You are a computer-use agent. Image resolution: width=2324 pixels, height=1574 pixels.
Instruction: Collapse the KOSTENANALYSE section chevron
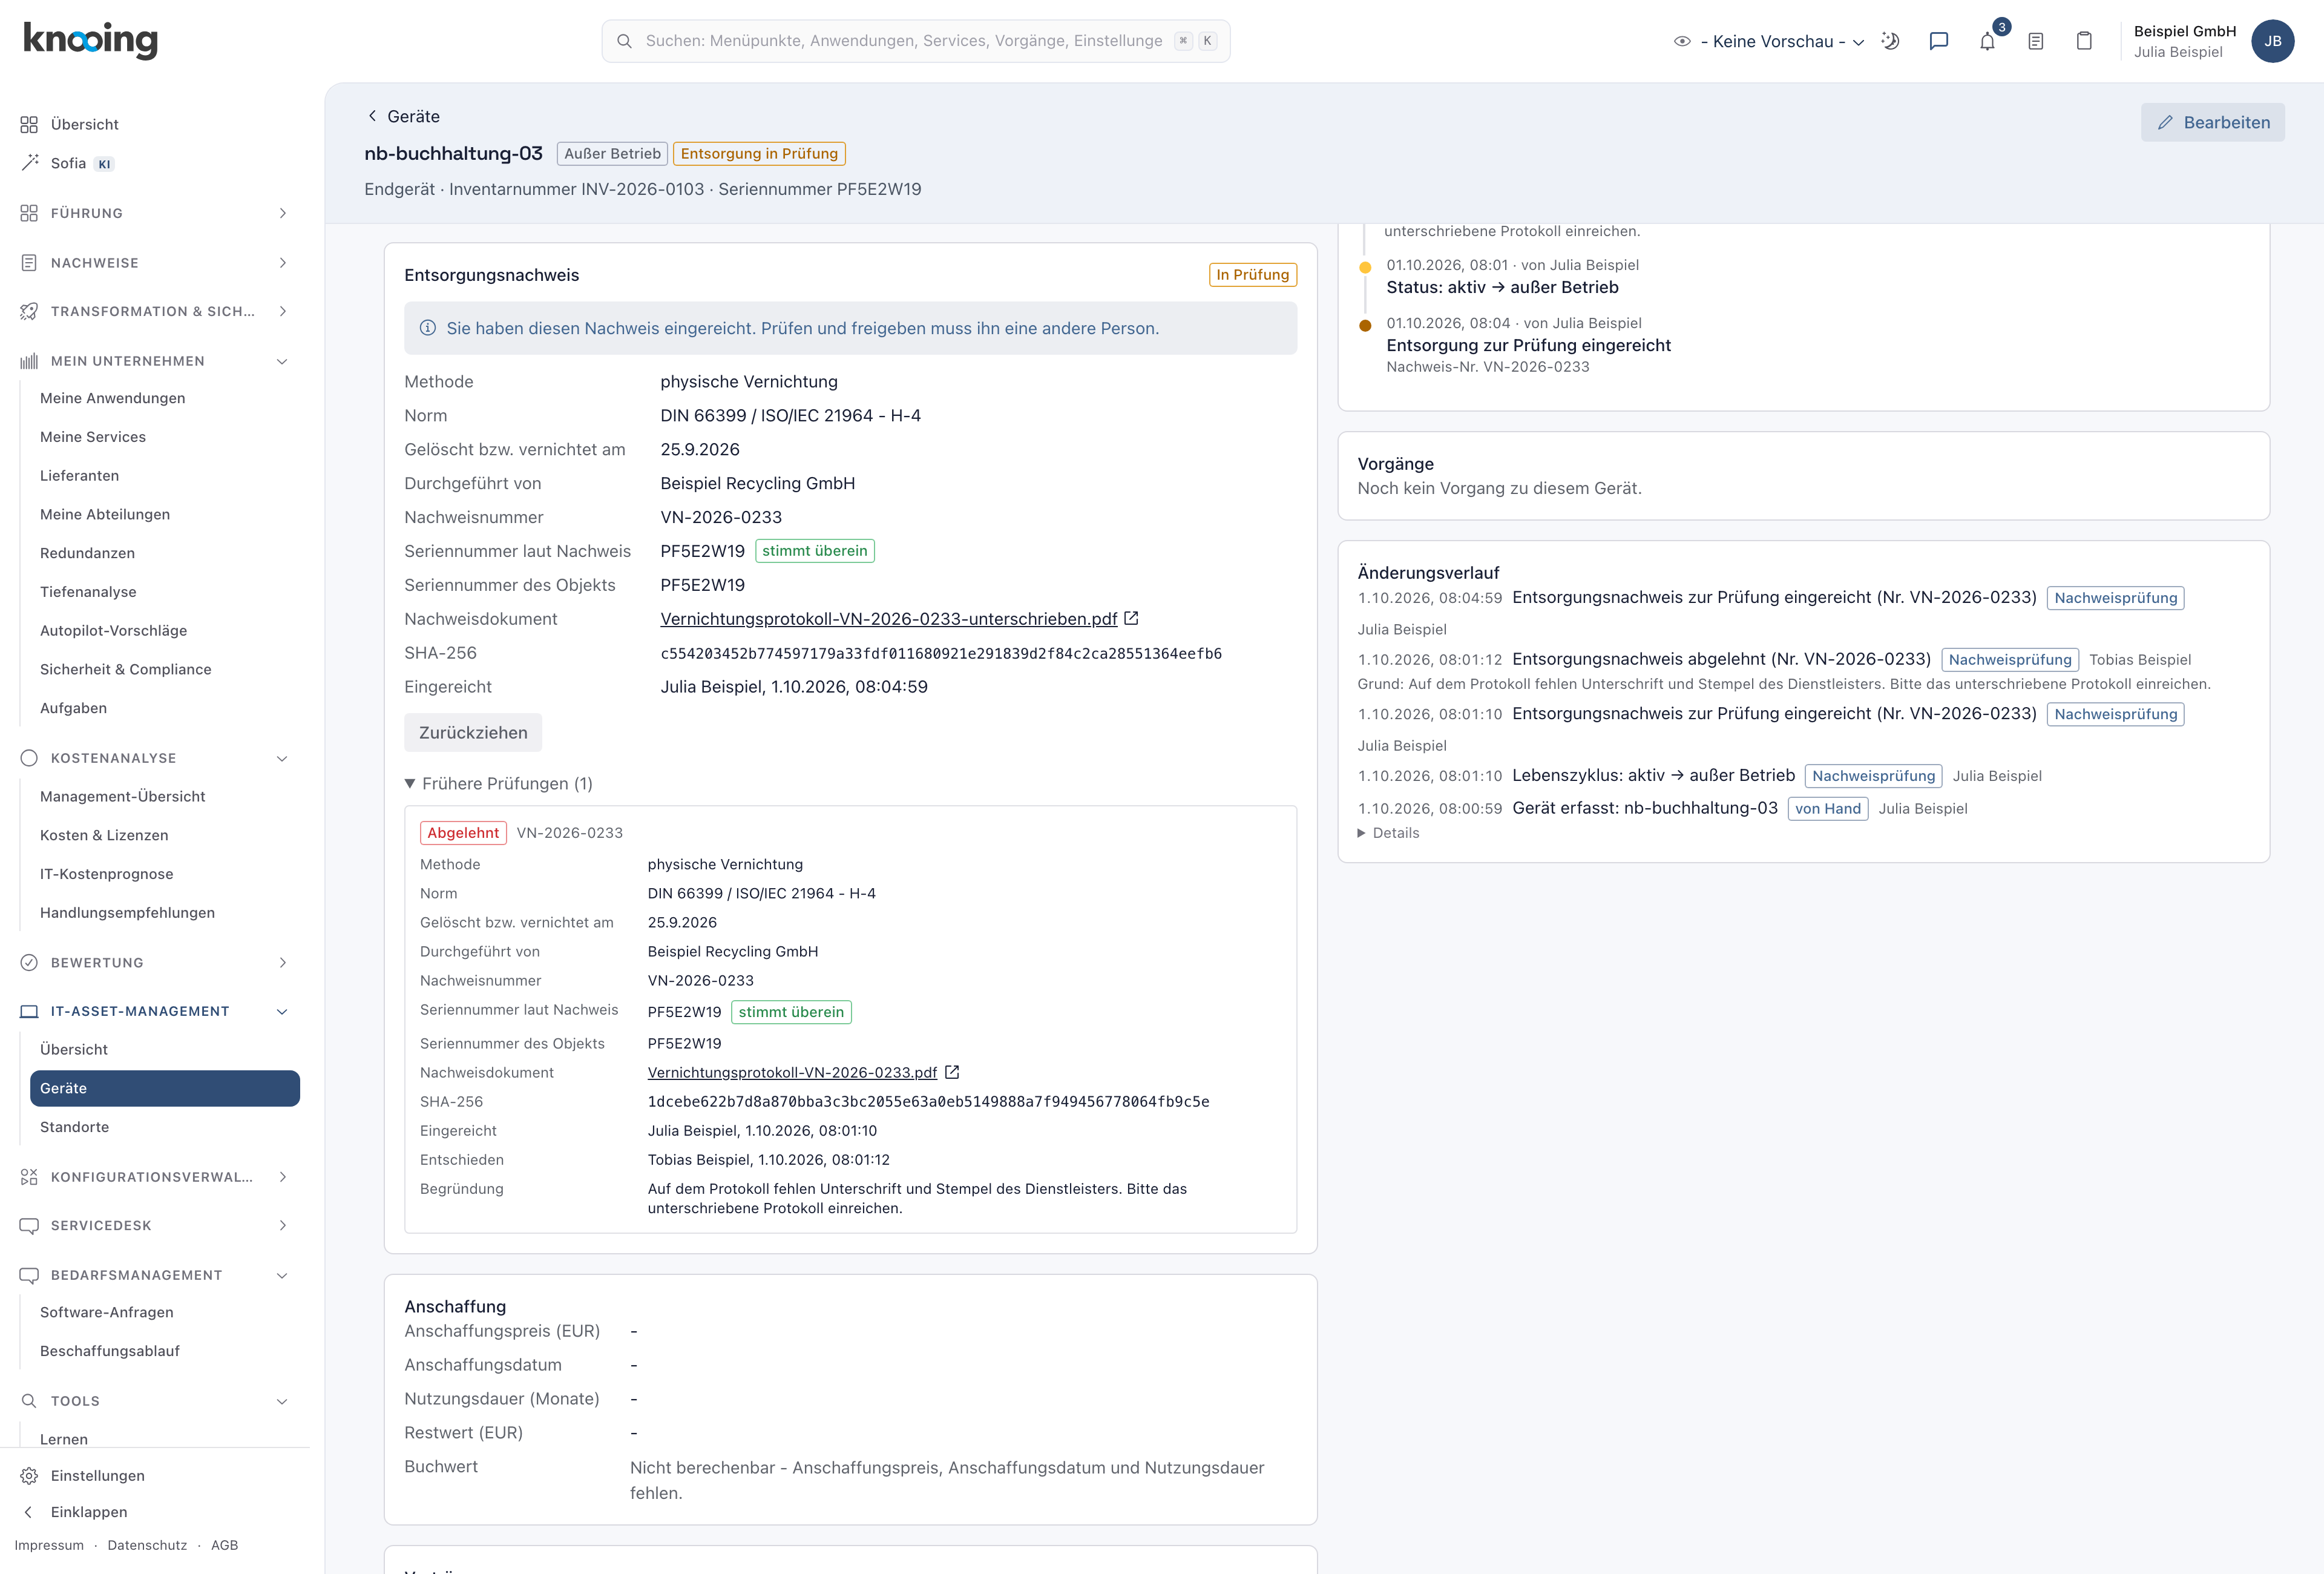tap(283, 758)
